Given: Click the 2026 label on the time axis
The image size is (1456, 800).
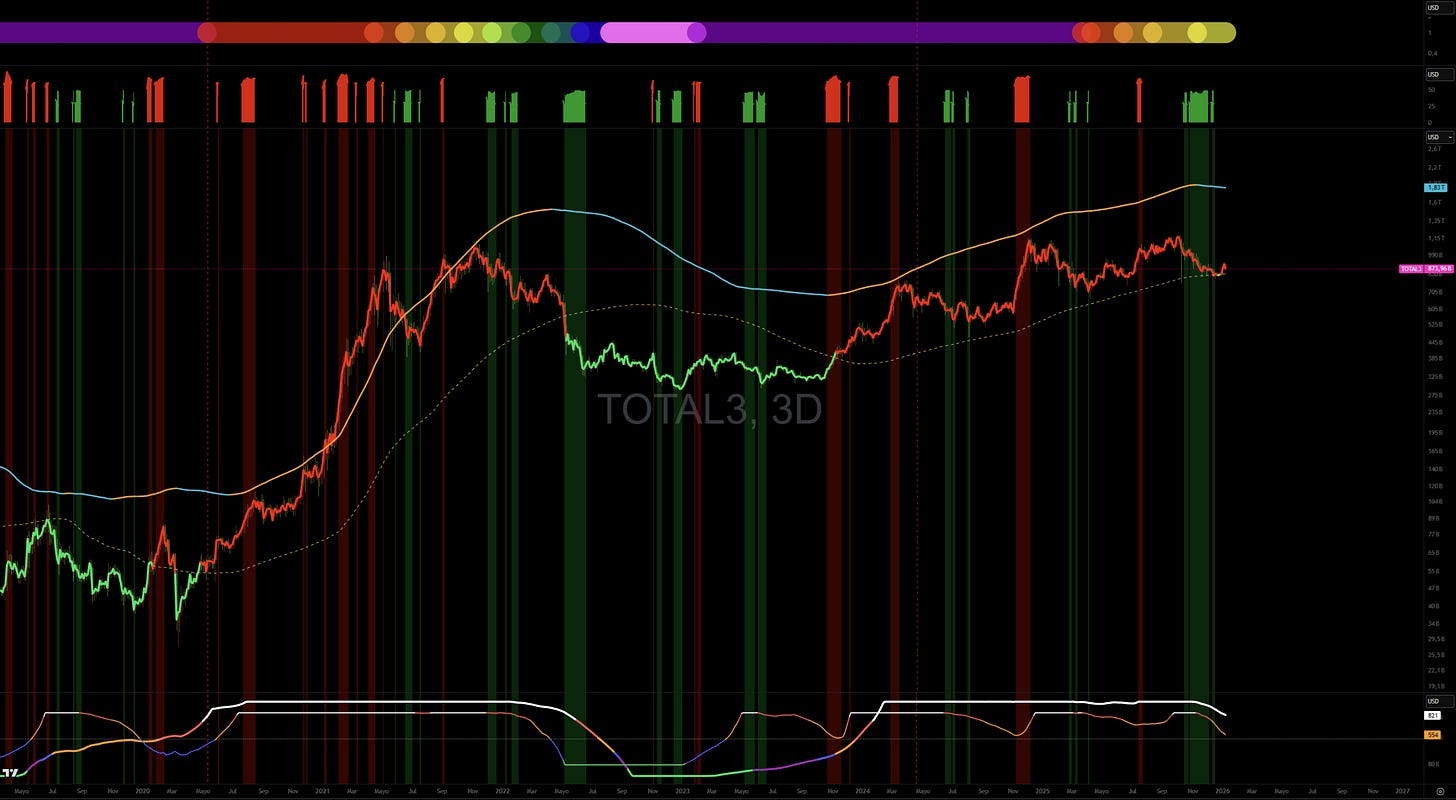Looking at the screenshot, I should (1222, 790).
